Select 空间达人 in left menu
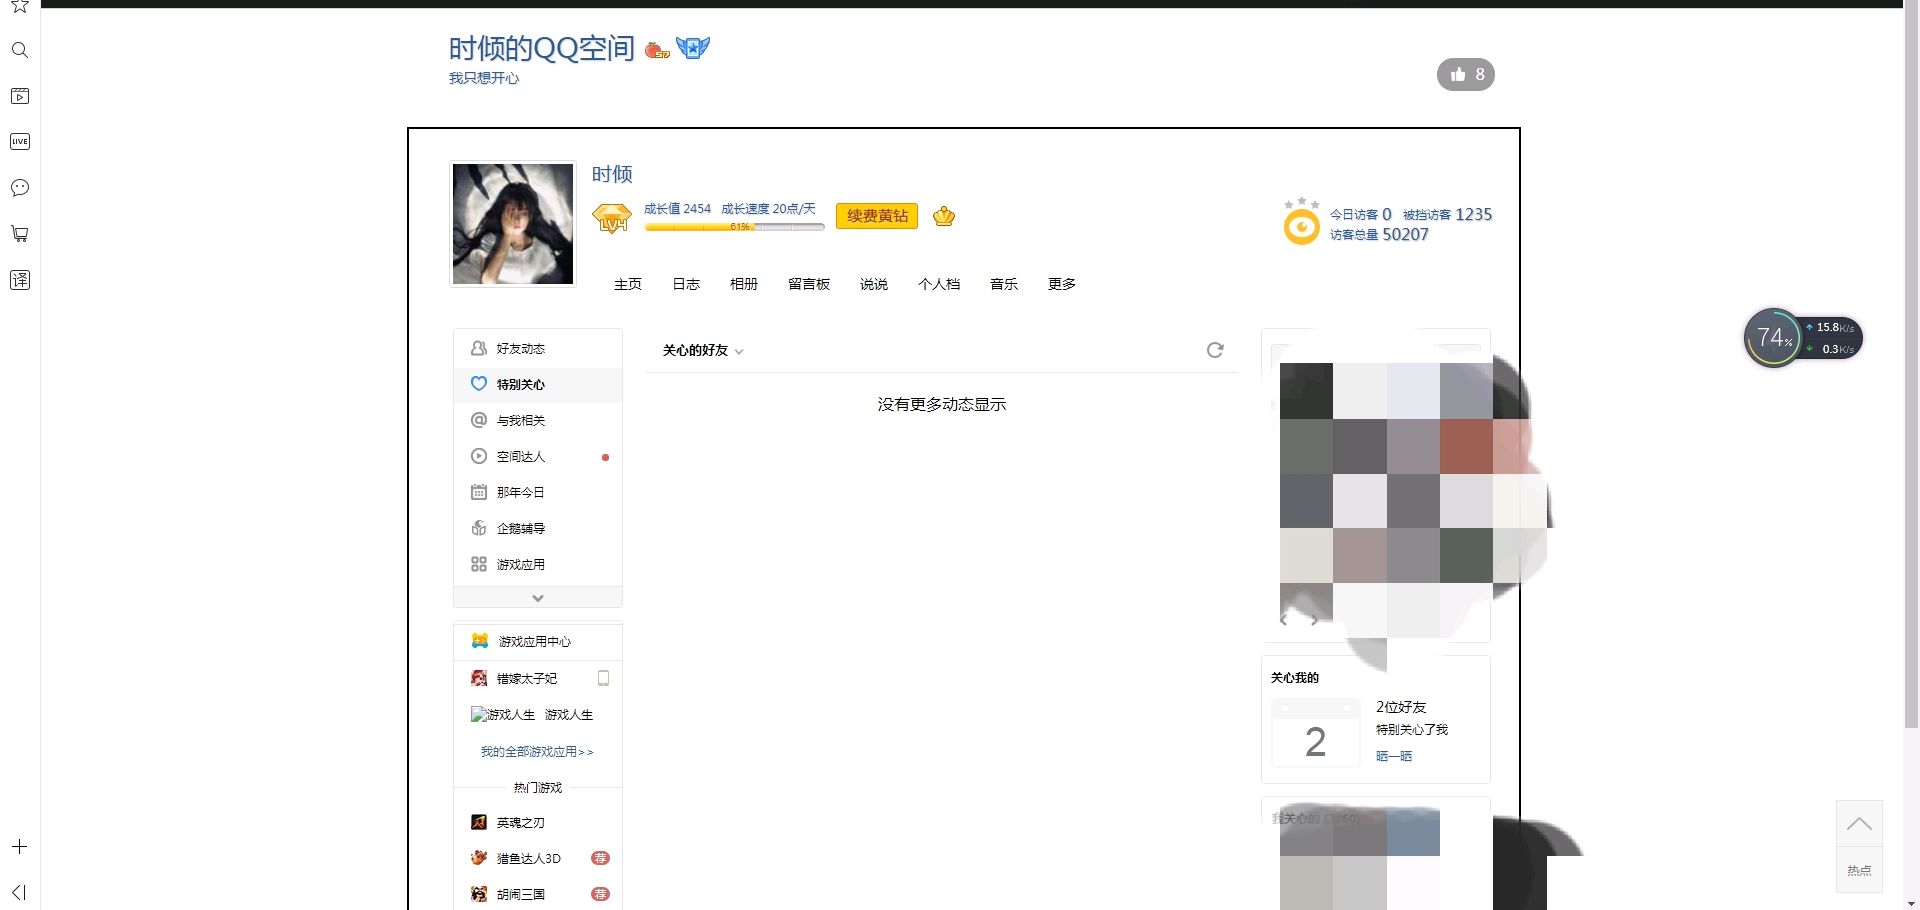 pyautogui.click(x=538, y=457)
